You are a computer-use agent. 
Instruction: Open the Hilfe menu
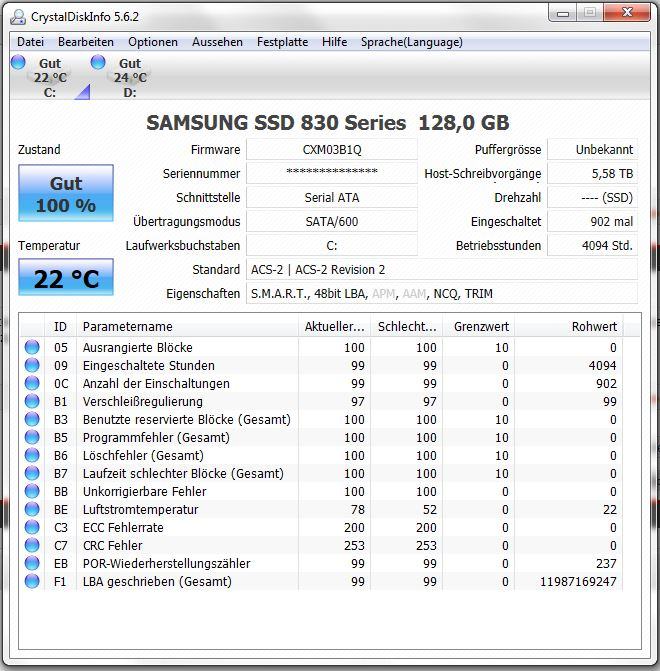click(x=335, y=42)
